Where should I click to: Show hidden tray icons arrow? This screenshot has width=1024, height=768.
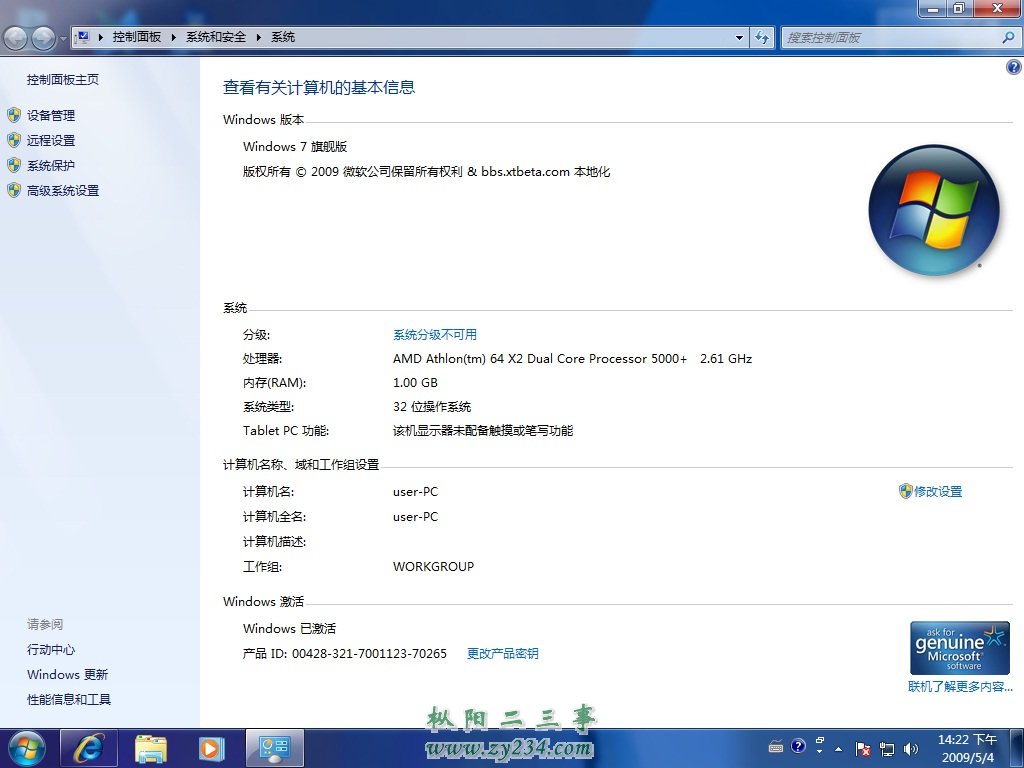tap(839, 749)
